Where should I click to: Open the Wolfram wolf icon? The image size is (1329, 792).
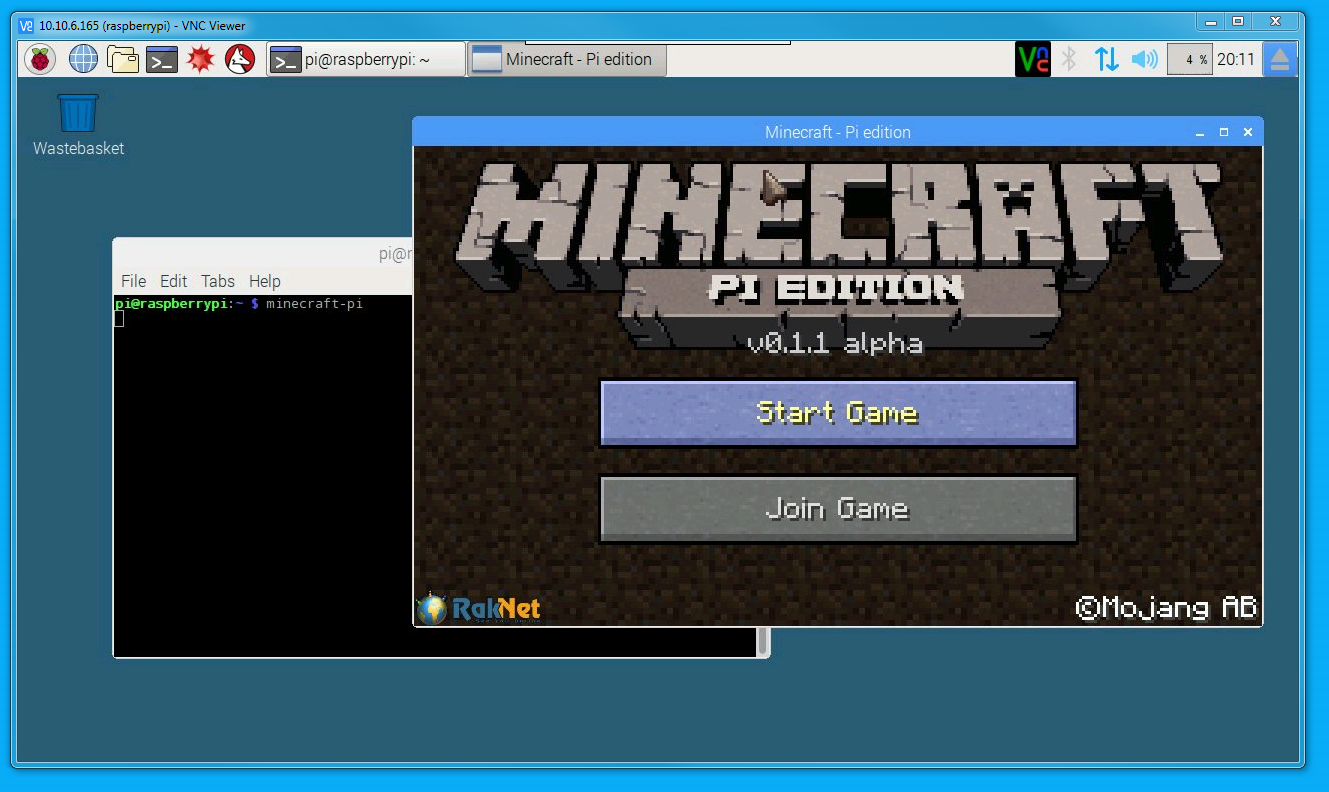pos(240,60)
